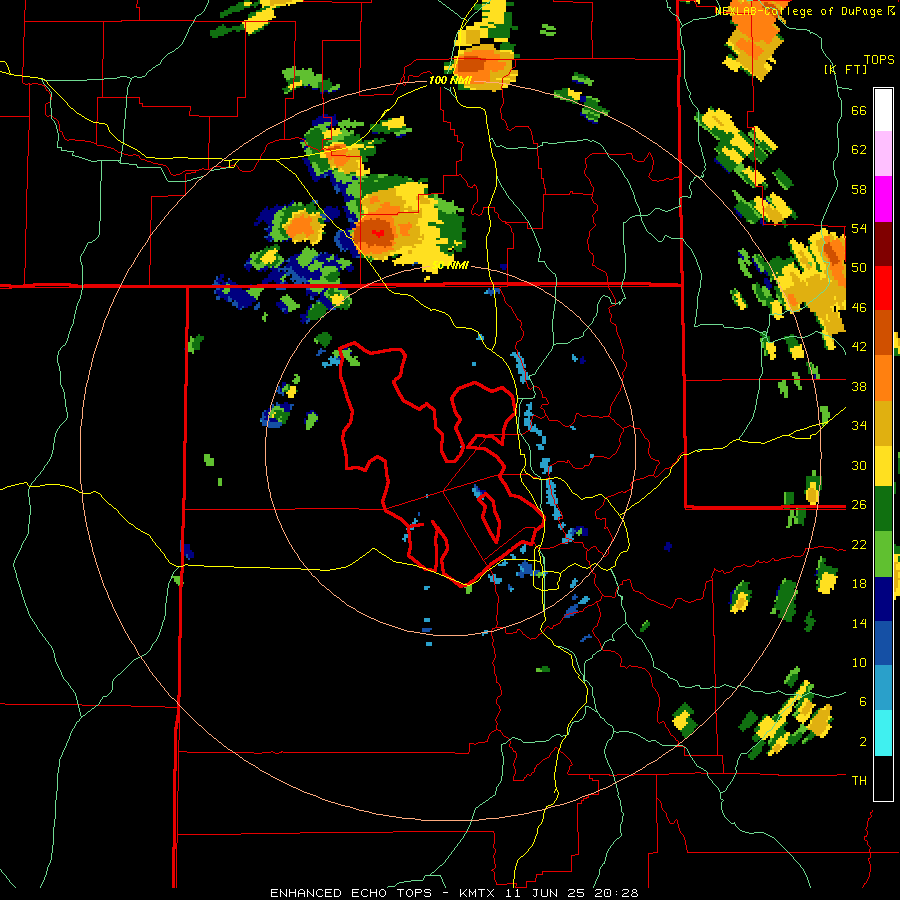The width and height of the screenshot is (900, 900).
Task: Click the TOPS legend title
Action: click(x=879, y=59)
